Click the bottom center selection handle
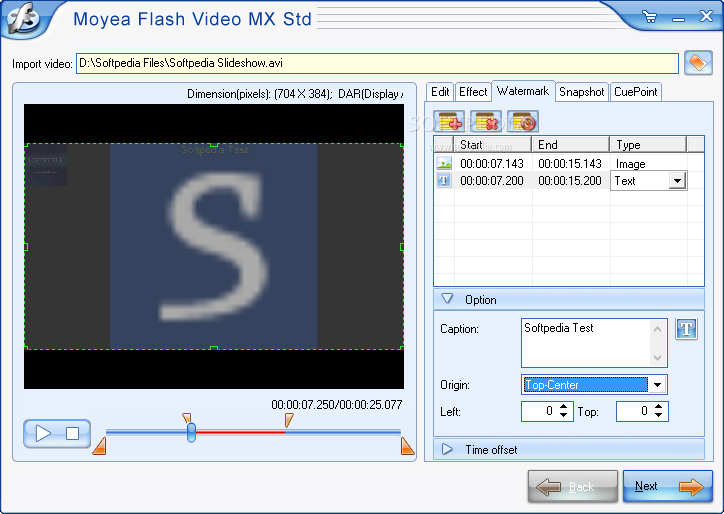 (x=214, y=348)
